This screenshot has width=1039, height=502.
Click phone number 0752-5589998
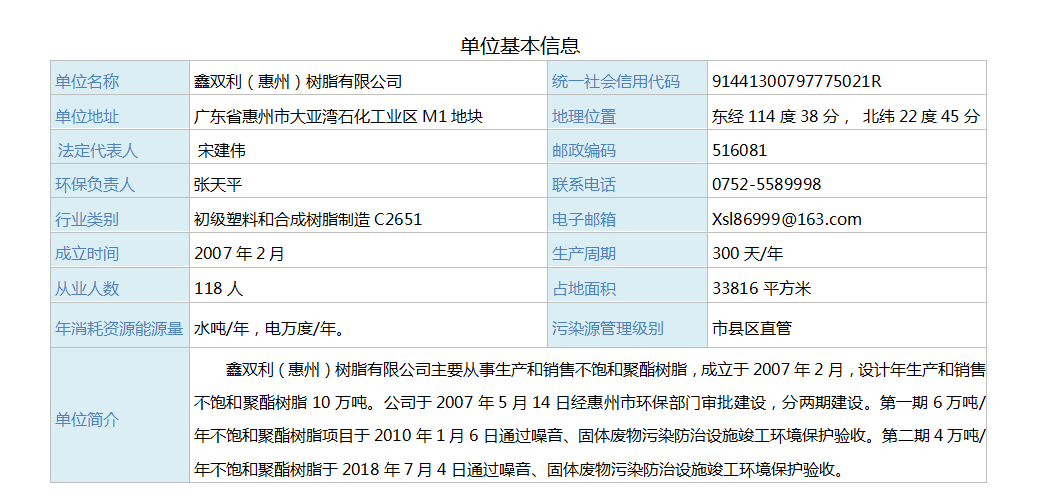[x=766, y=184]
